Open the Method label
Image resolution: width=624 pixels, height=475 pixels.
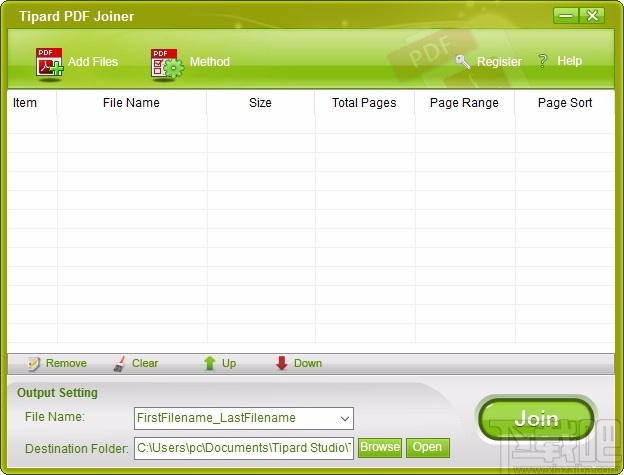pos(210,62)
